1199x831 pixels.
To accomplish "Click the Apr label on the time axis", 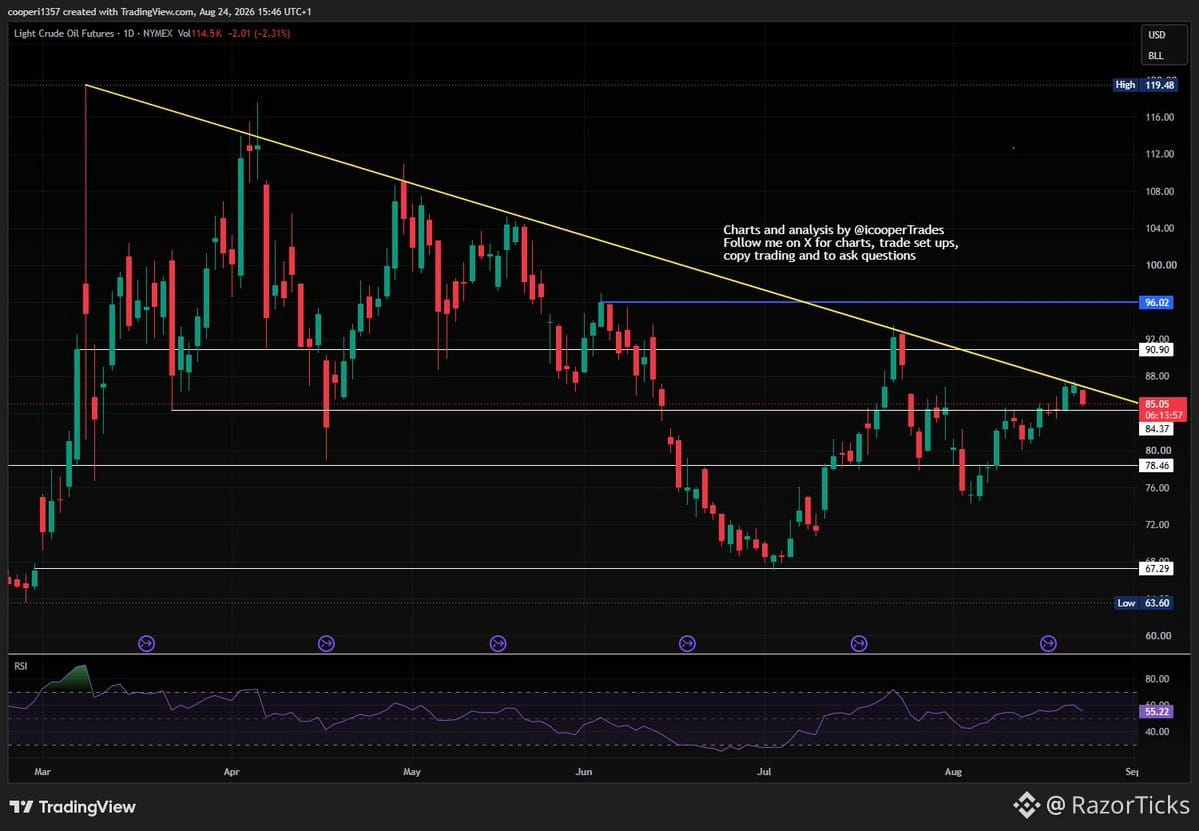I will click(232, 772).
